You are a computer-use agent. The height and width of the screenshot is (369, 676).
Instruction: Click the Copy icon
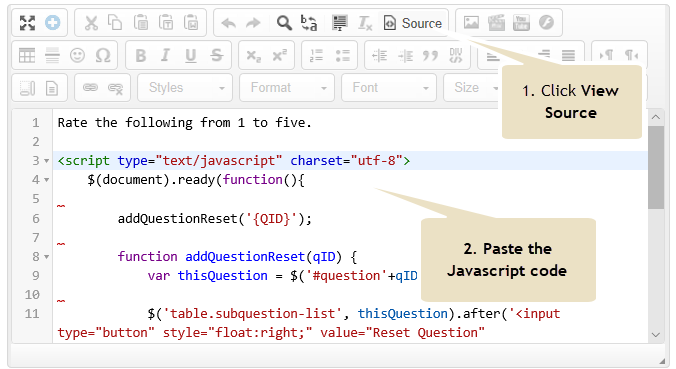[x=115, y=22]
